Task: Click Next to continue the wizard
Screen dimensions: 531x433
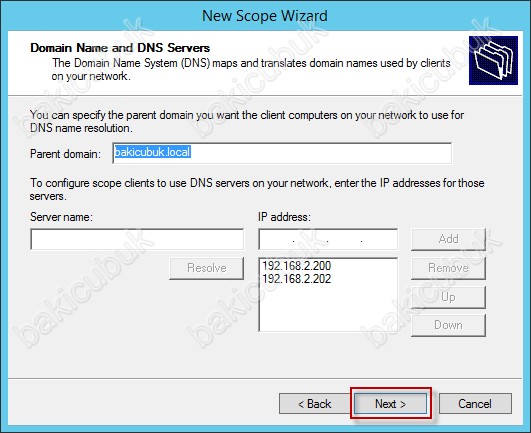Action: pyautogui.click(x=390, y=404)
